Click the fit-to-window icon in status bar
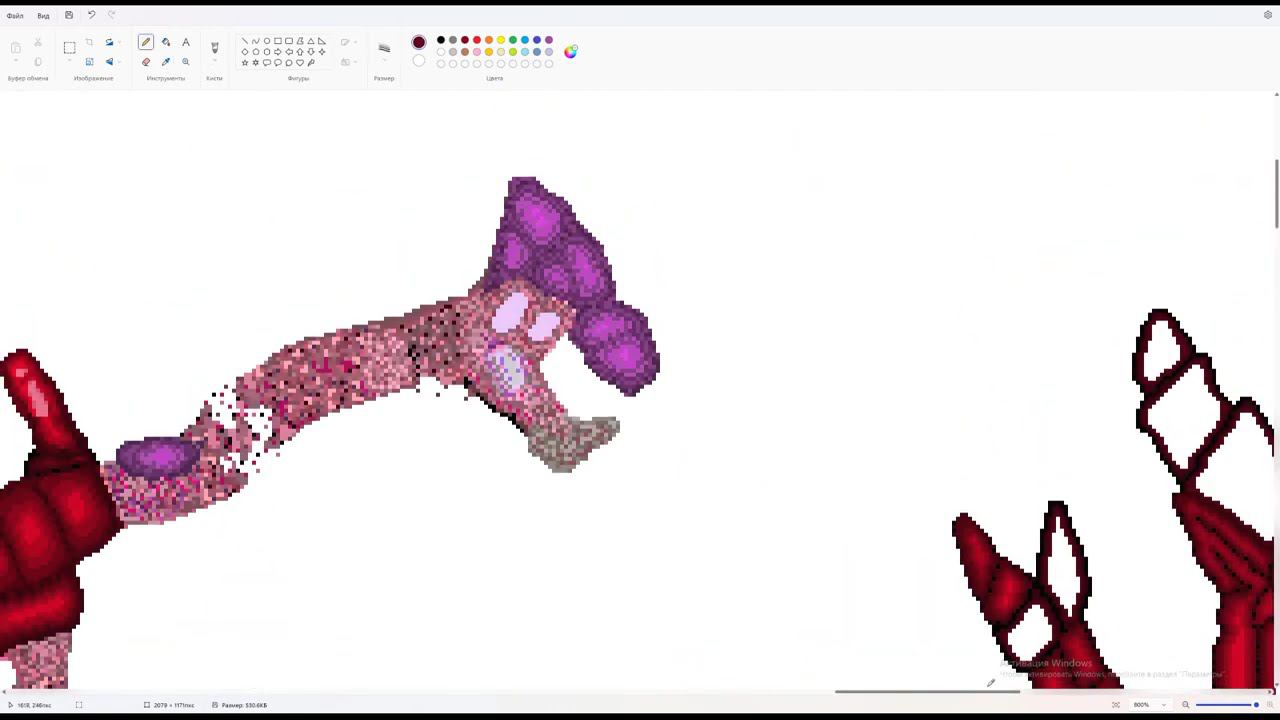1280x720 pixels. pos(1116,704)
